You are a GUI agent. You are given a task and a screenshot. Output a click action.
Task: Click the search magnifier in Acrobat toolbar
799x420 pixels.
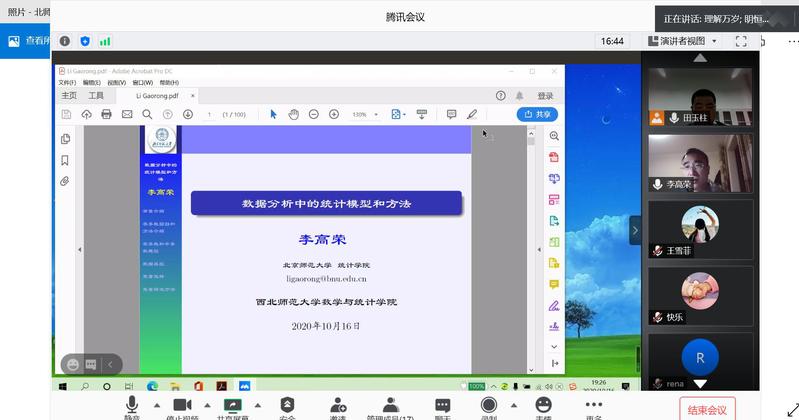coord(148,115)
